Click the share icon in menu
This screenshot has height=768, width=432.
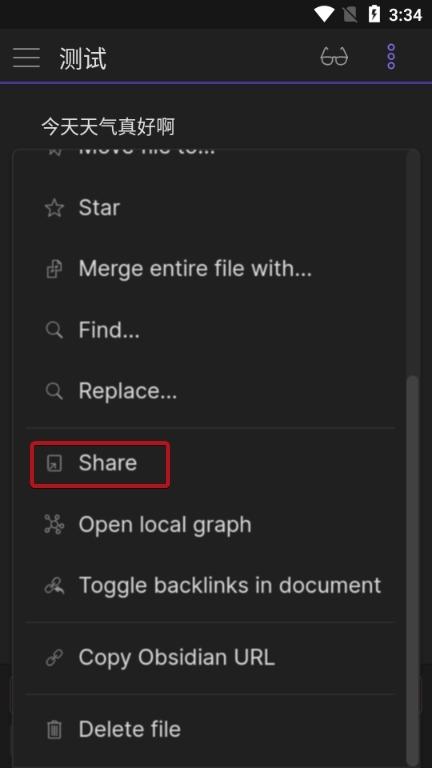click(x=54, y=463)
